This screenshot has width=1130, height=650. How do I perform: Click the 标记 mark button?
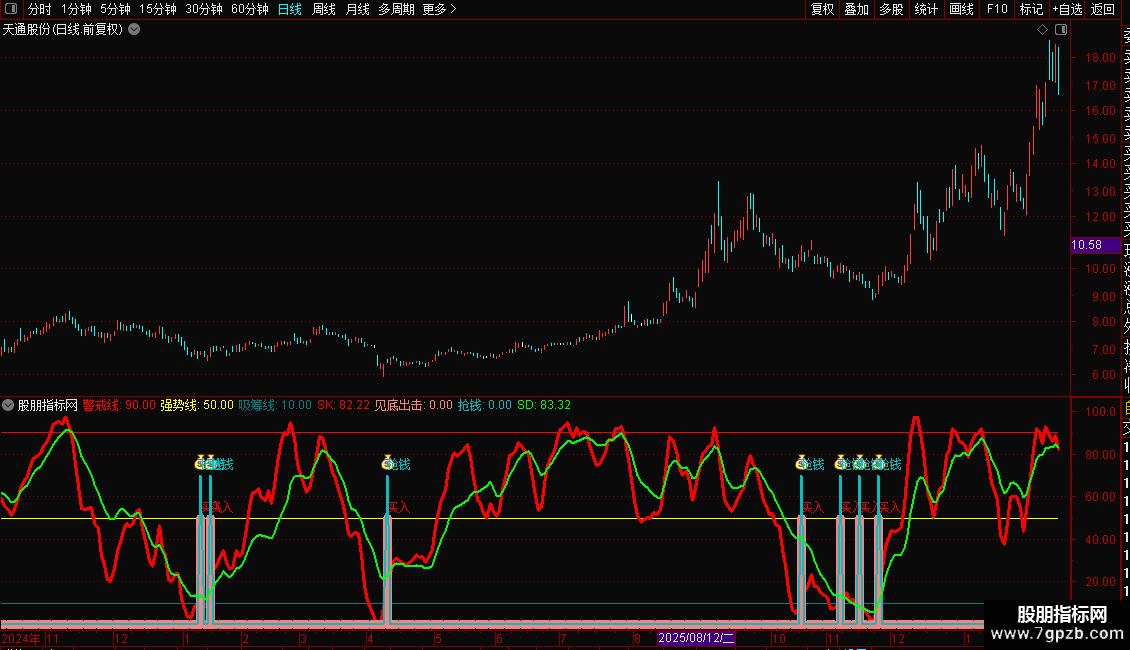tap(1031, 9)
